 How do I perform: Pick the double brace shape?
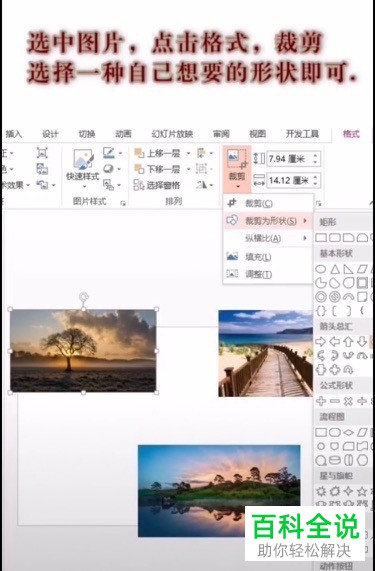320,311
